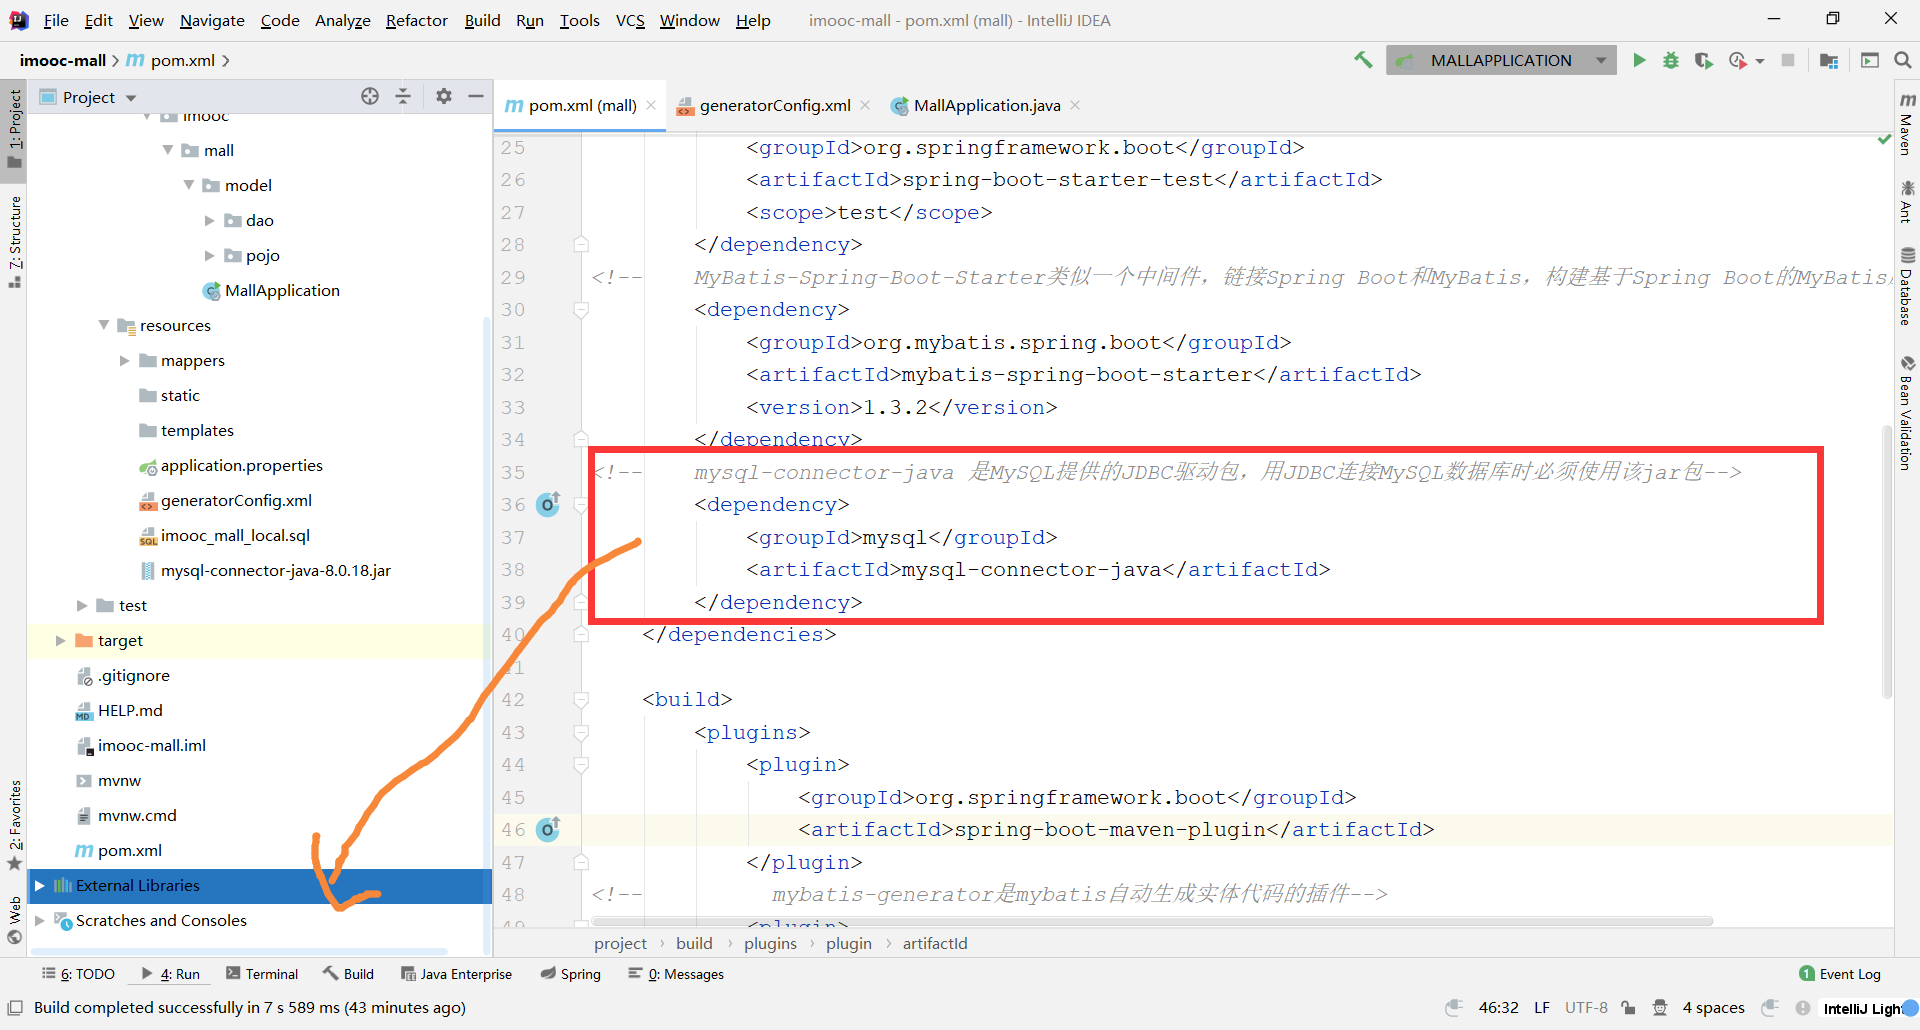Open the Maven tool window
Viewport: 1920px width, 1030px height.
click(x=1907, y=124)
